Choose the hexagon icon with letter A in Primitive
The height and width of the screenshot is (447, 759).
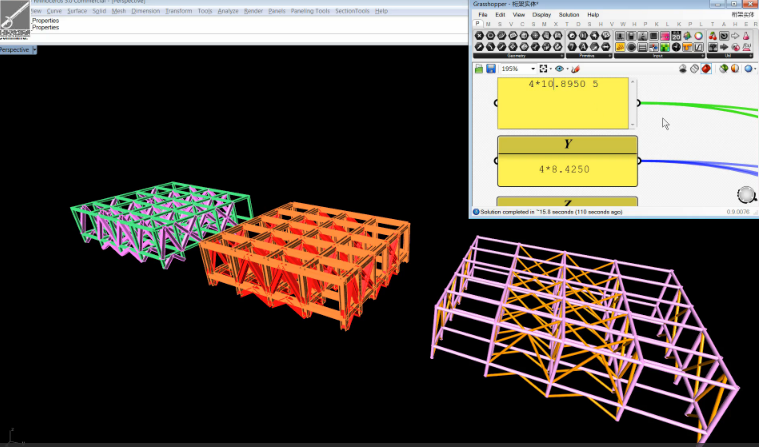click(x=583, y=47)
